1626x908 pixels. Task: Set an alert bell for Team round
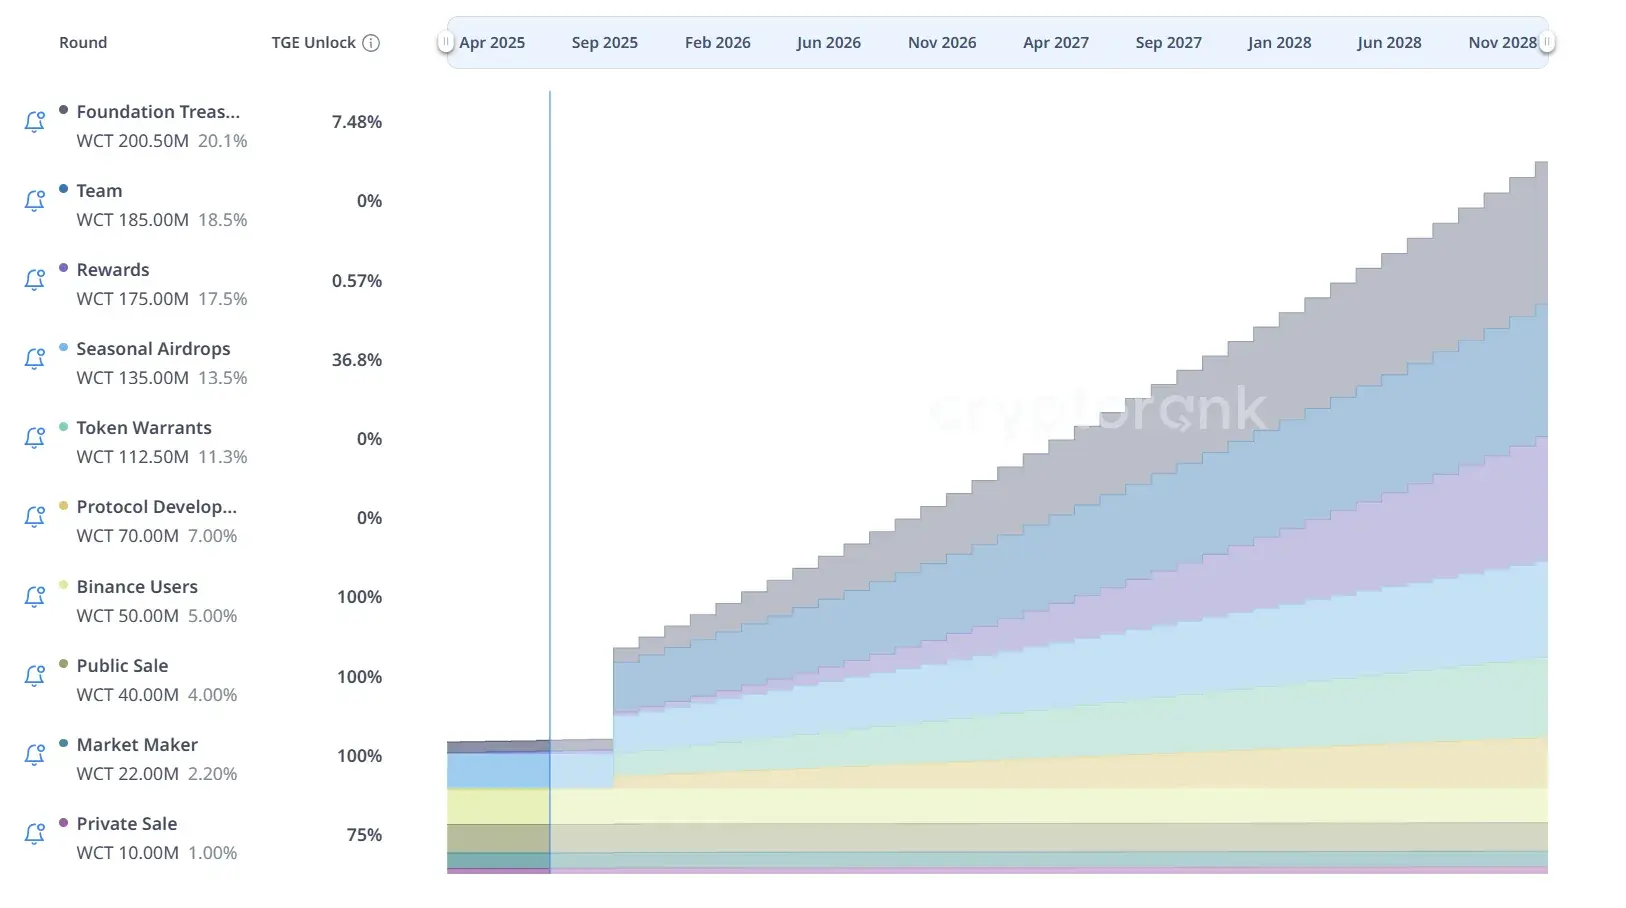(x=35, y=201)
